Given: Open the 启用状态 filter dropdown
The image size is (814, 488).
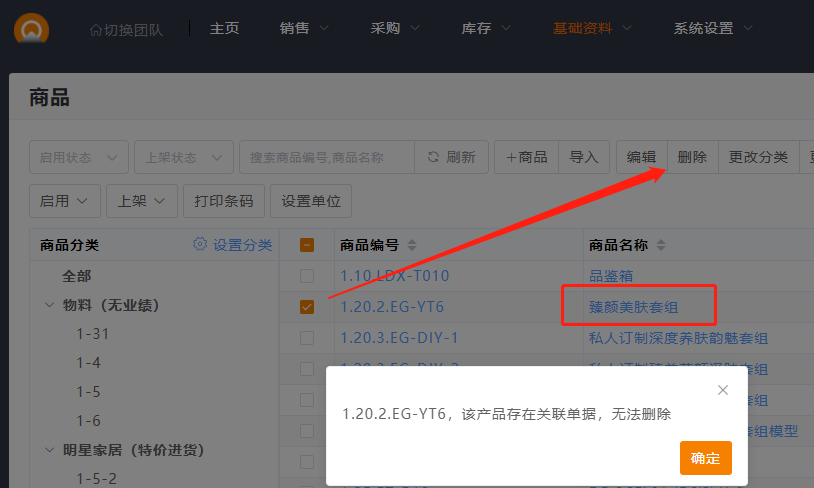Looking at the screenshot, I should pos(79,157).
